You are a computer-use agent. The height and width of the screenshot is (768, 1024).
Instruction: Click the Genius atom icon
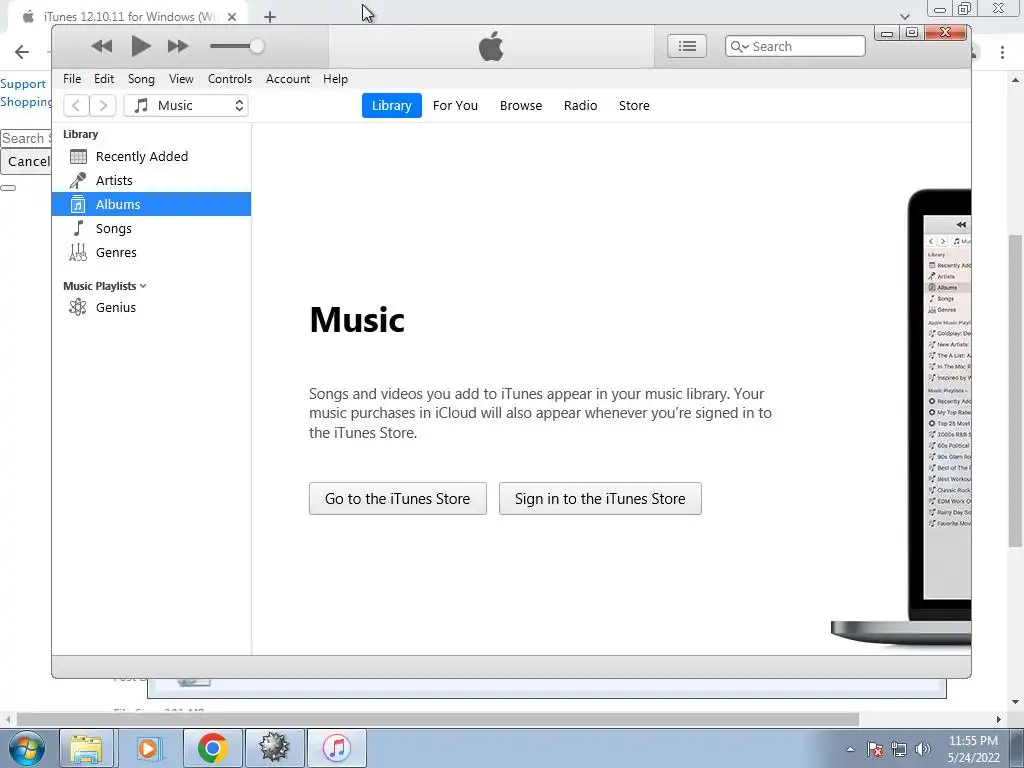click(78, 307)
